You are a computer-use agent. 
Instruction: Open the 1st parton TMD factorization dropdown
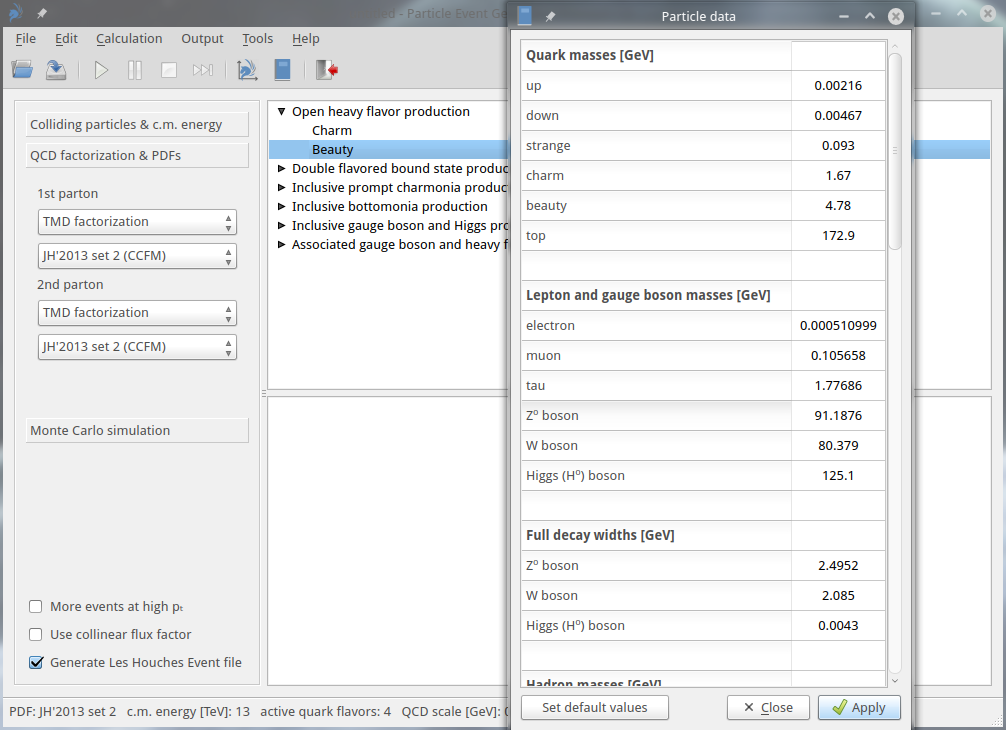[138, 222]
